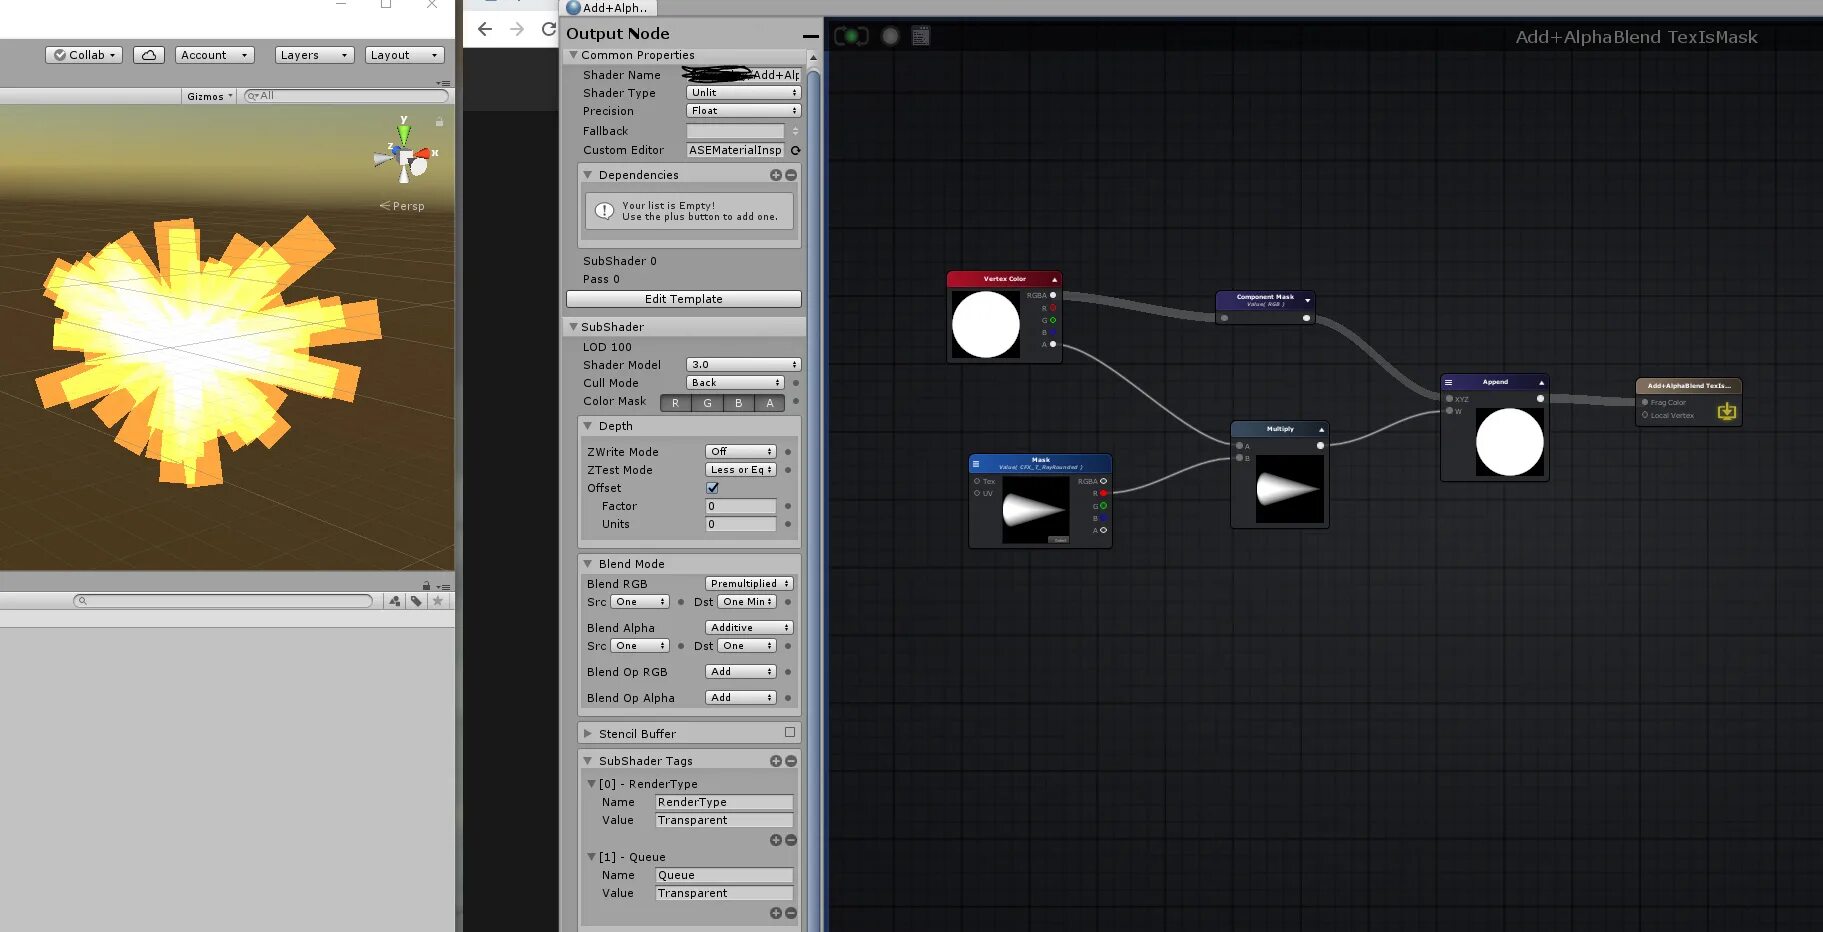Viewport: 1823px width, 932px height.
Task: Collapse the Vertex Color node preview arrow
Action: (1054, 280)
